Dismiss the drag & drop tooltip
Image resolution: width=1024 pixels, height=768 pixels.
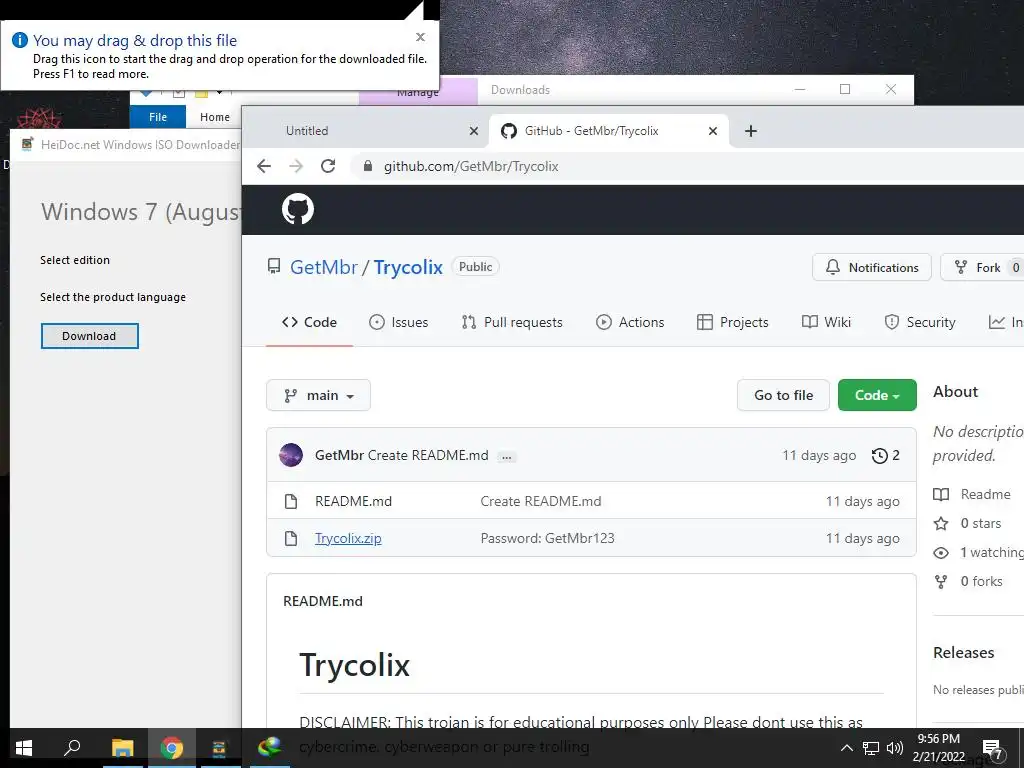pos(421,37)
